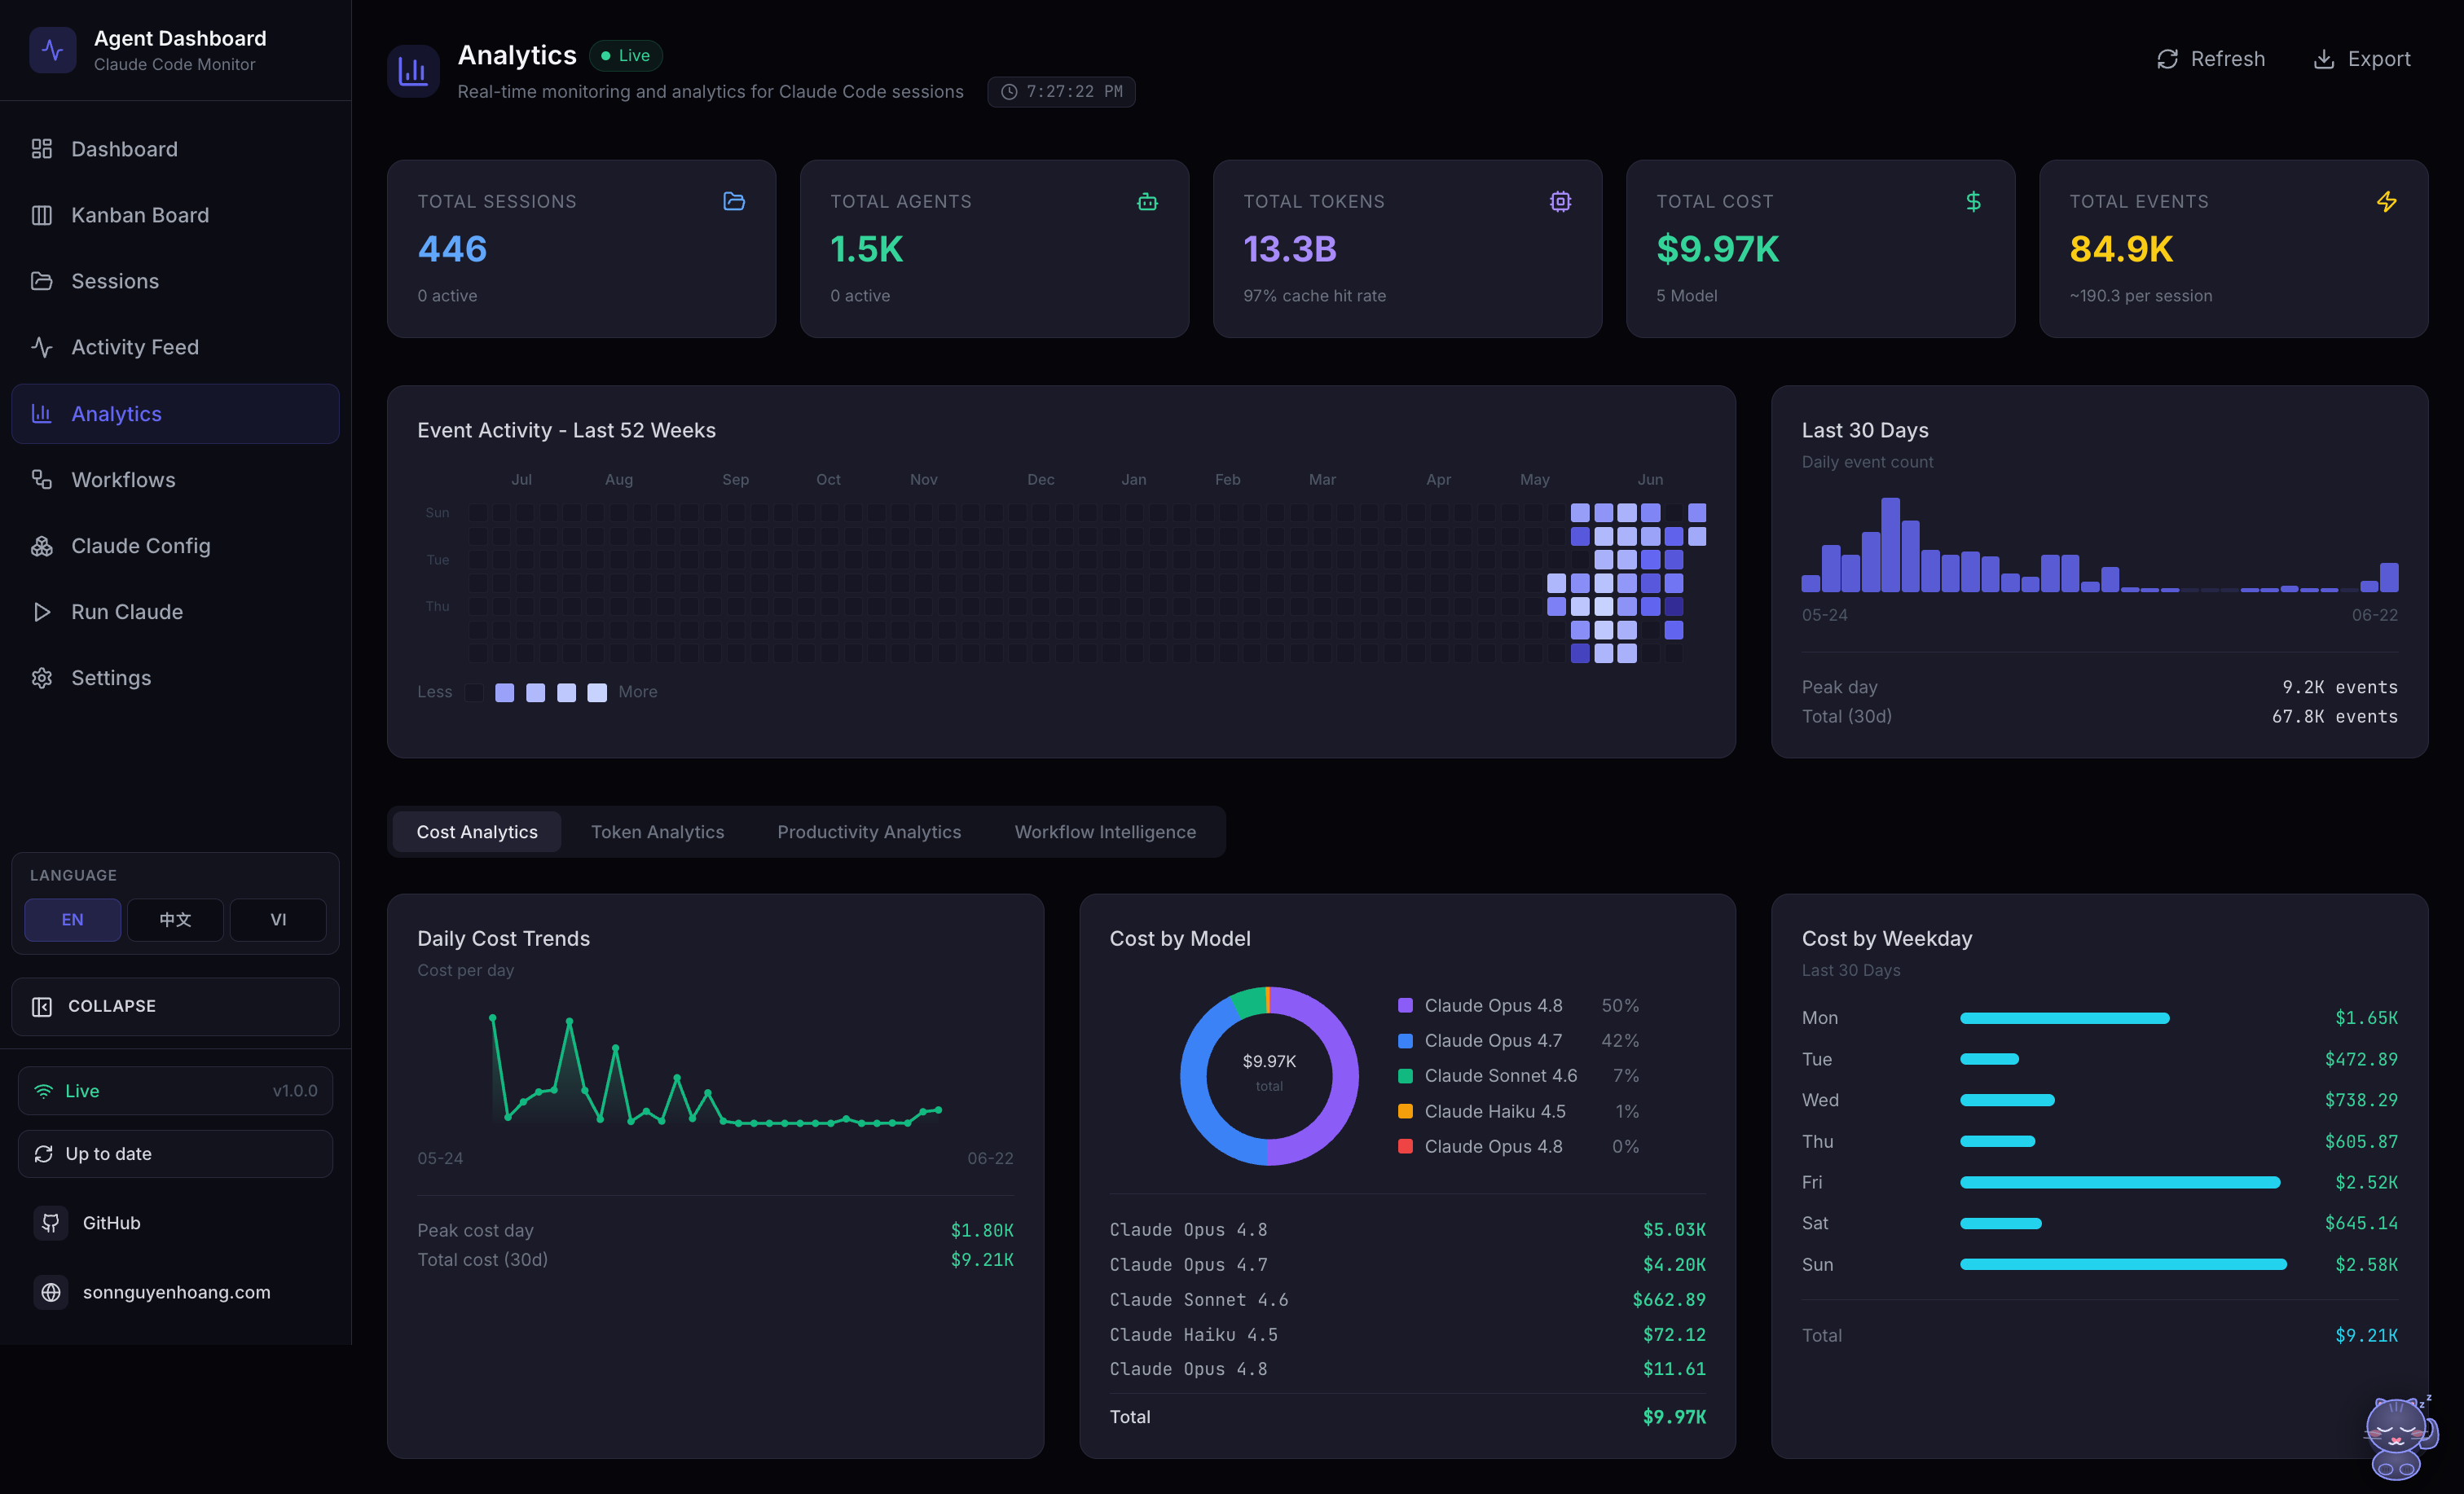Click the GitHub icon in sidebar
Screen dimensions: 2464x1494
(x=51, y=1223)
